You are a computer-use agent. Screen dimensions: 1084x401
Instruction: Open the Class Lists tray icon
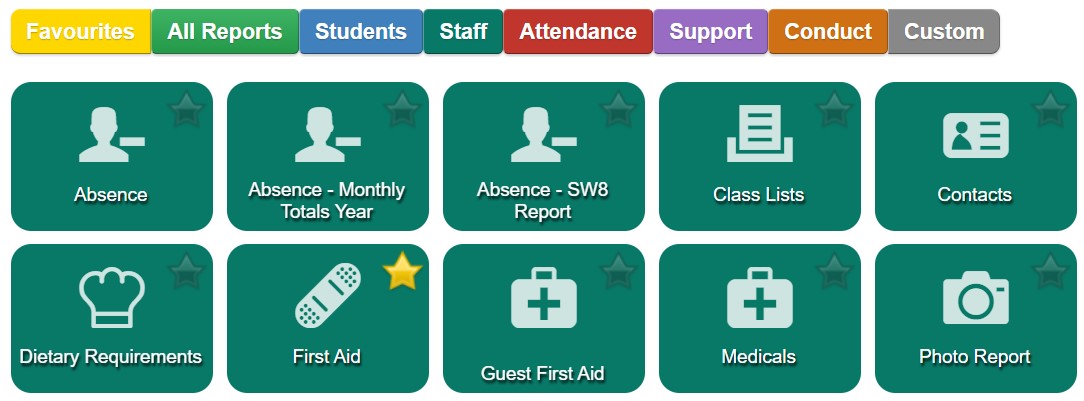coord(759,133)
